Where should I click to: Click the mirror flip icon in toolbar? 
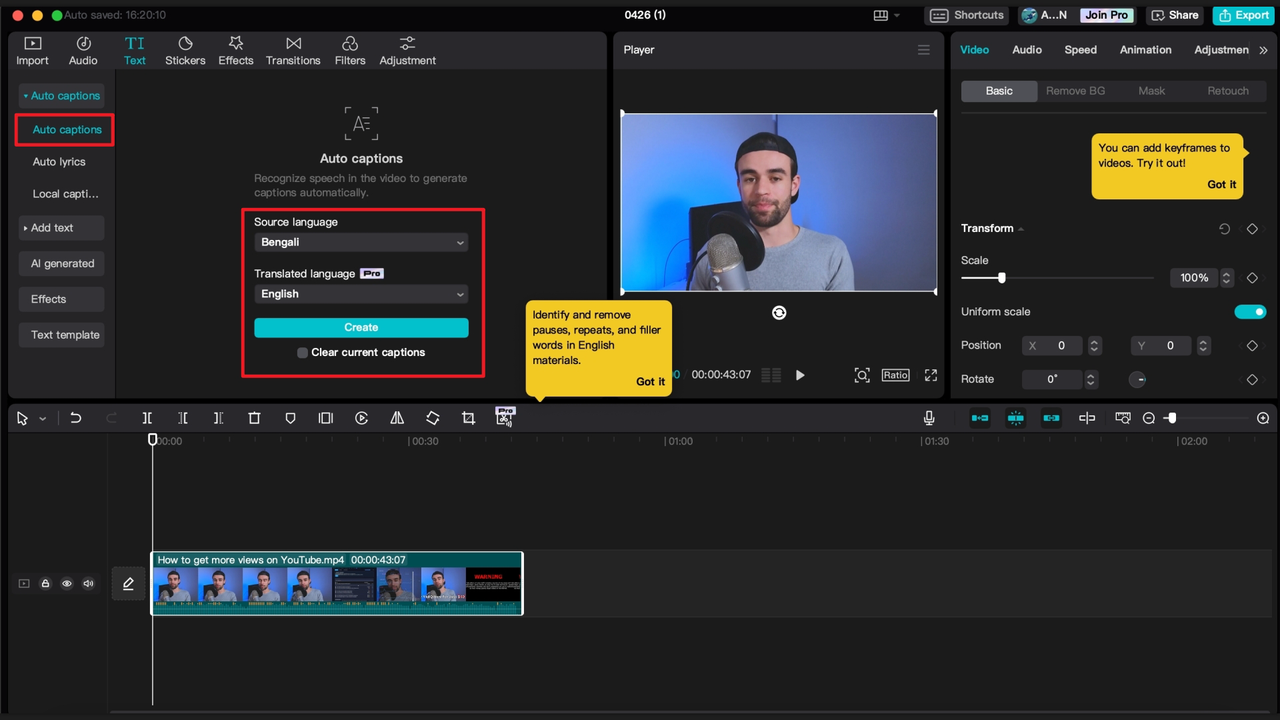pos(397,418)
